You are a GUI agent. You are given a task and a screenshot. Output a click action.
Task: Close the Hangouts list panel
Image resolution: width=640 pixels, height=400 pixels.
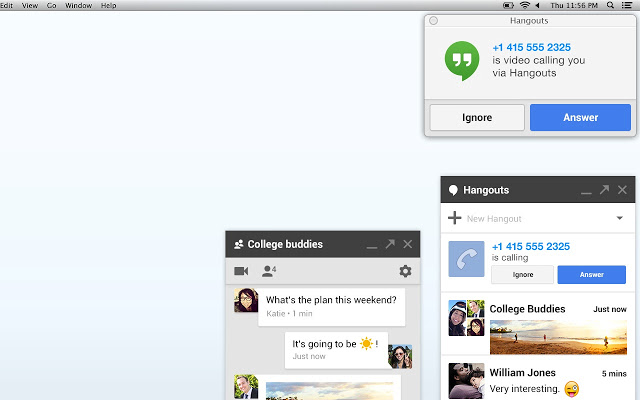pos(622,190)
